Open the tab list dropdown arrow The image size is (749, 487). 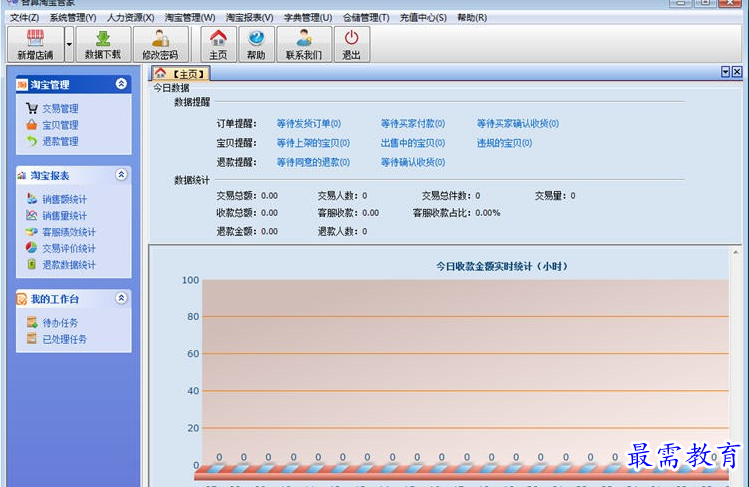click(726, 72)
